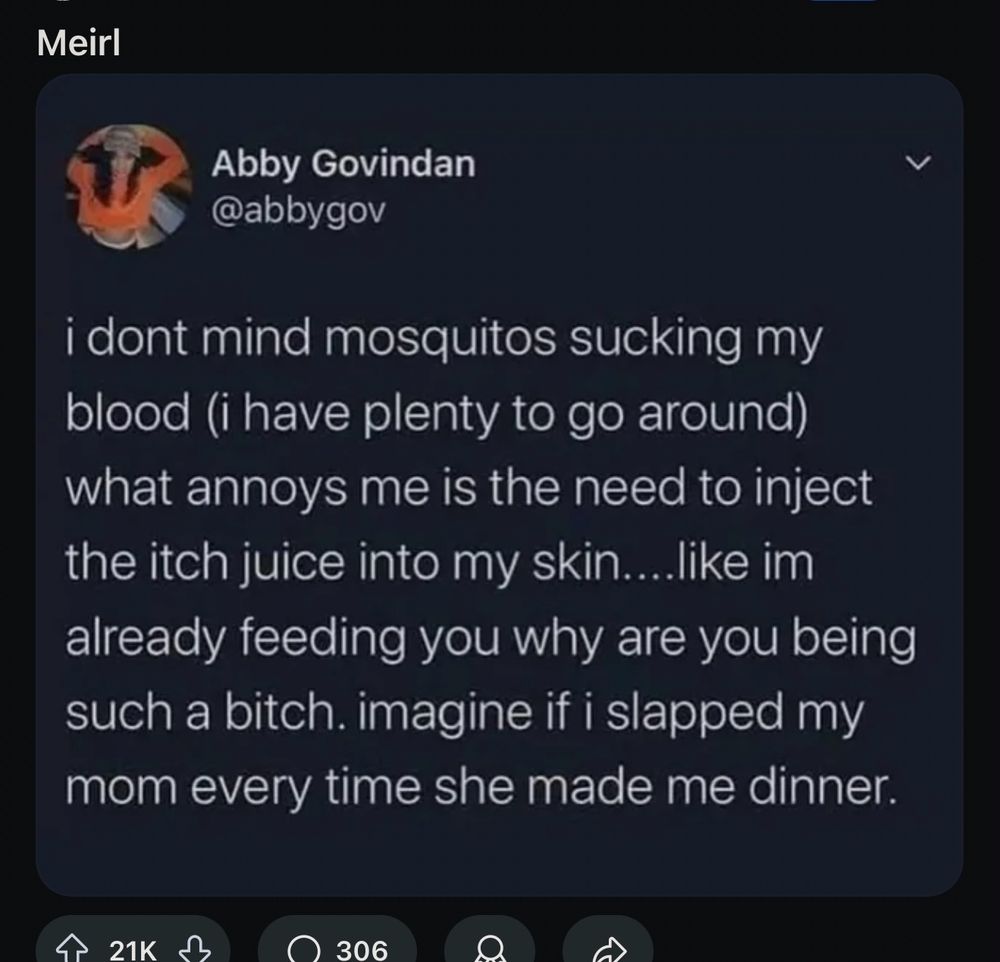1000x962 pixels.
Task: Click the phrase 'plenty to go around'
Action: [580, 413]
